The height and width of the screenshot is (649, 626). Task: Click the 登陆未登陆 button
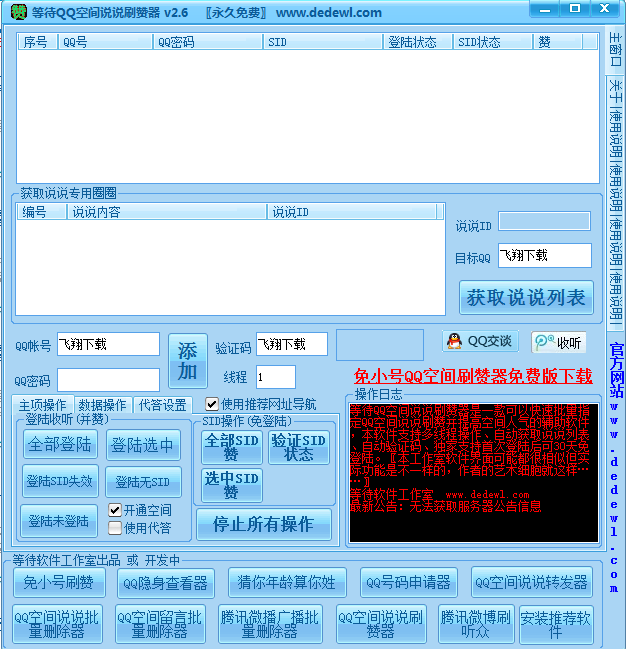(x=59, y=521)
